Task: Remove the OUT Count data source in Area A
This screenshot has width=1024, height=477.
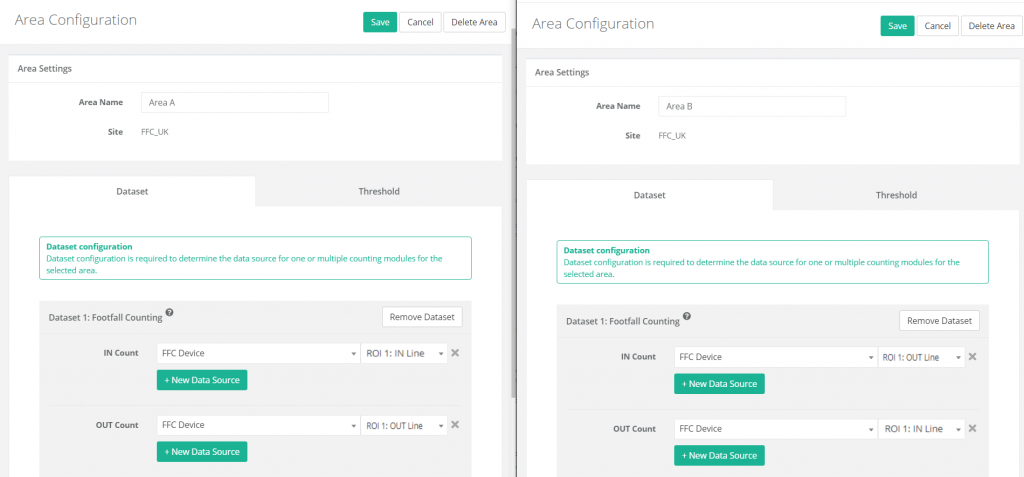Action: coord(454,425)
